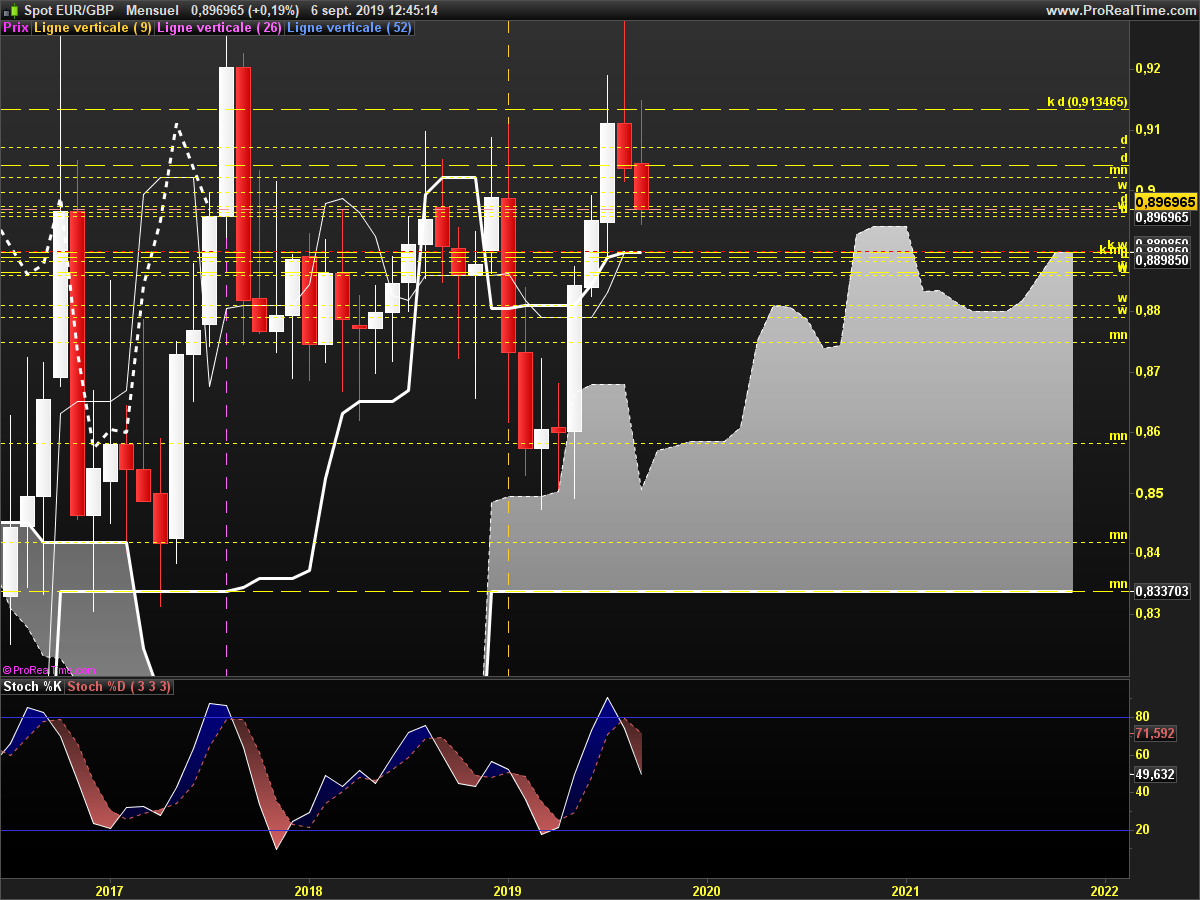The height and width of the screenshot is (900, 1200).
Task: Click the 40 level on stochastic axis
Action: click(x=1142, y=792)
